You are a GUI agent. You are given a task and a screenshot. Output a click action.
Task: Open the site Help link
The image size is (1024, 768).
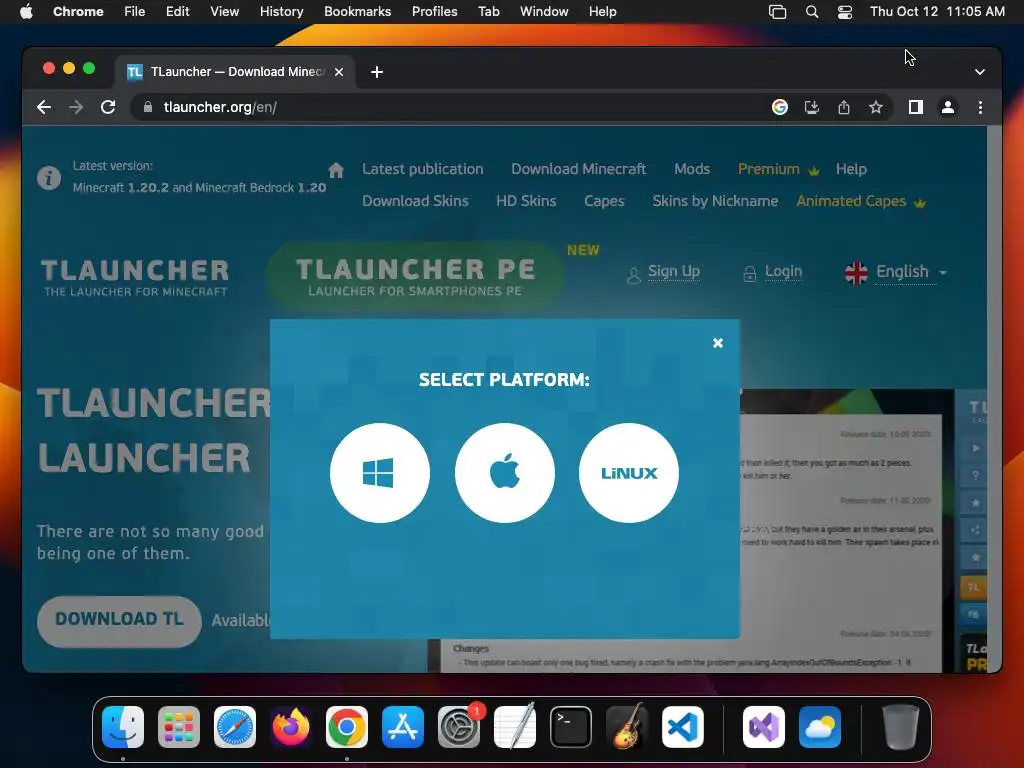point(851,169)
